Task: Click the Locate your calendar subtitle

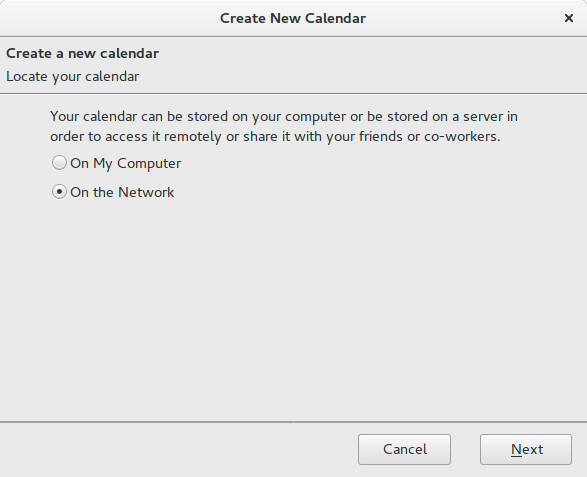Action: click(73, 77)
